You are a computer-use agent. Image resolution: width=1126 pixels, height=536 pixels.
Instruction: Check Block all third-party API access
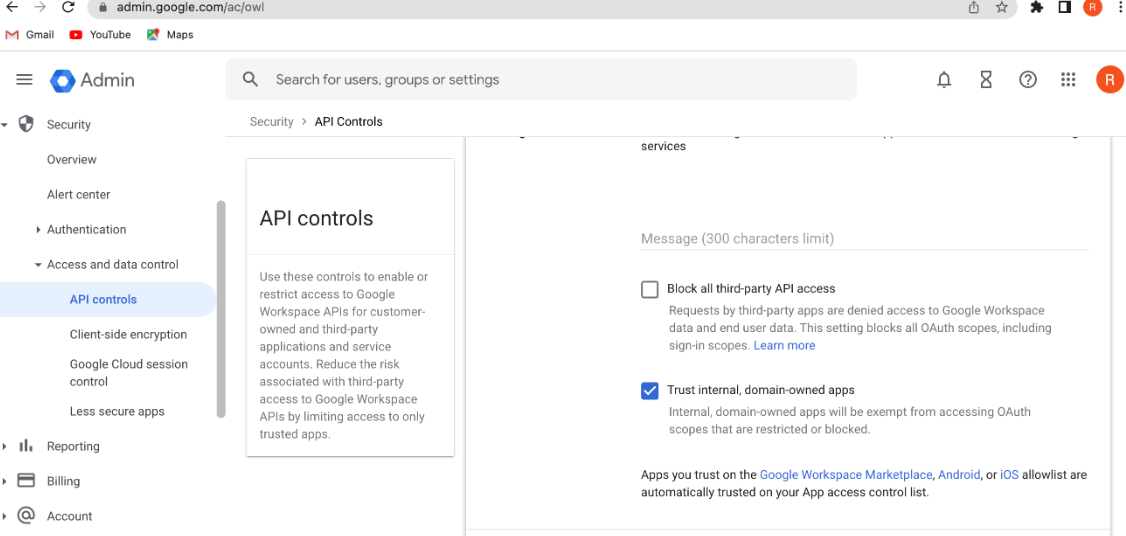pyautogui.click(x=649, y=289)
